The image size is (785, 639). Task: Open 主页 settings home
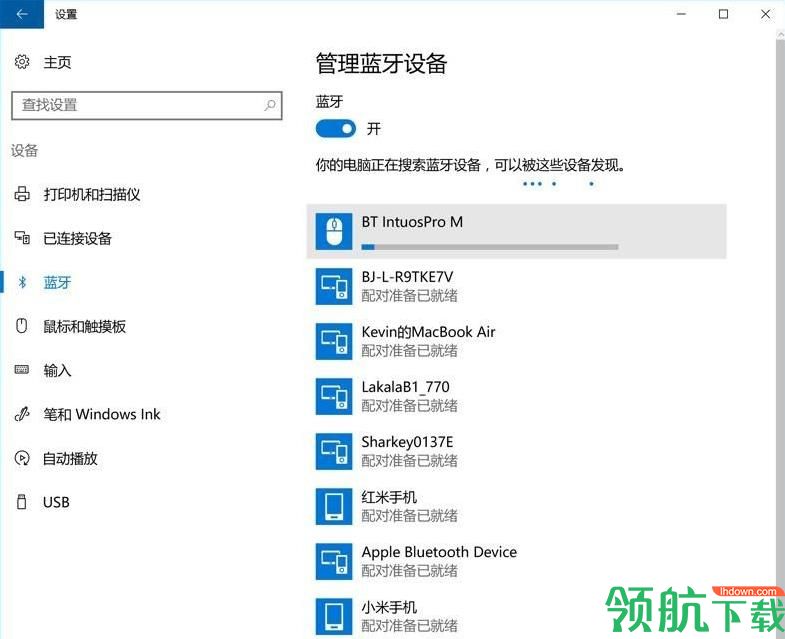pyautogui.click(x=57, y=63)
